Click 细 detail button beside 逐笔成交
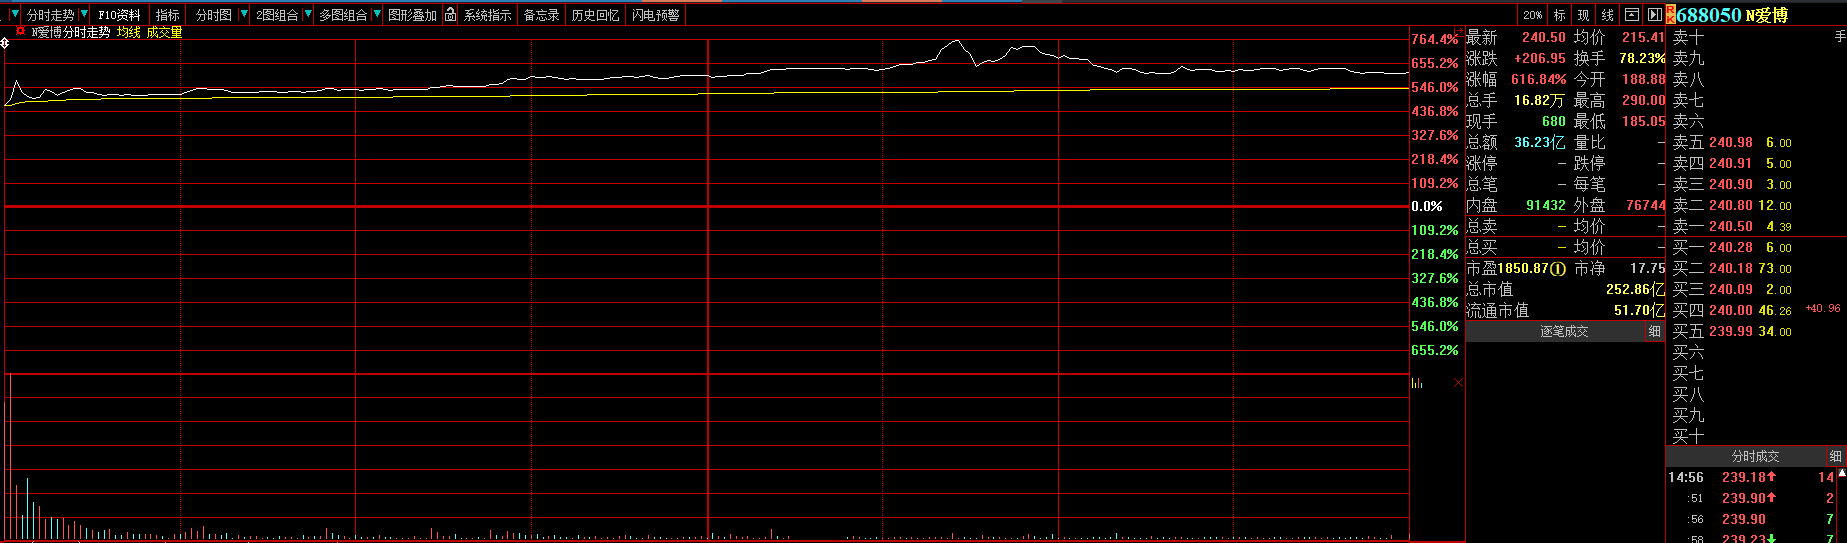This screenshot has width=1847, height=543. click(x=1655, y=331)
